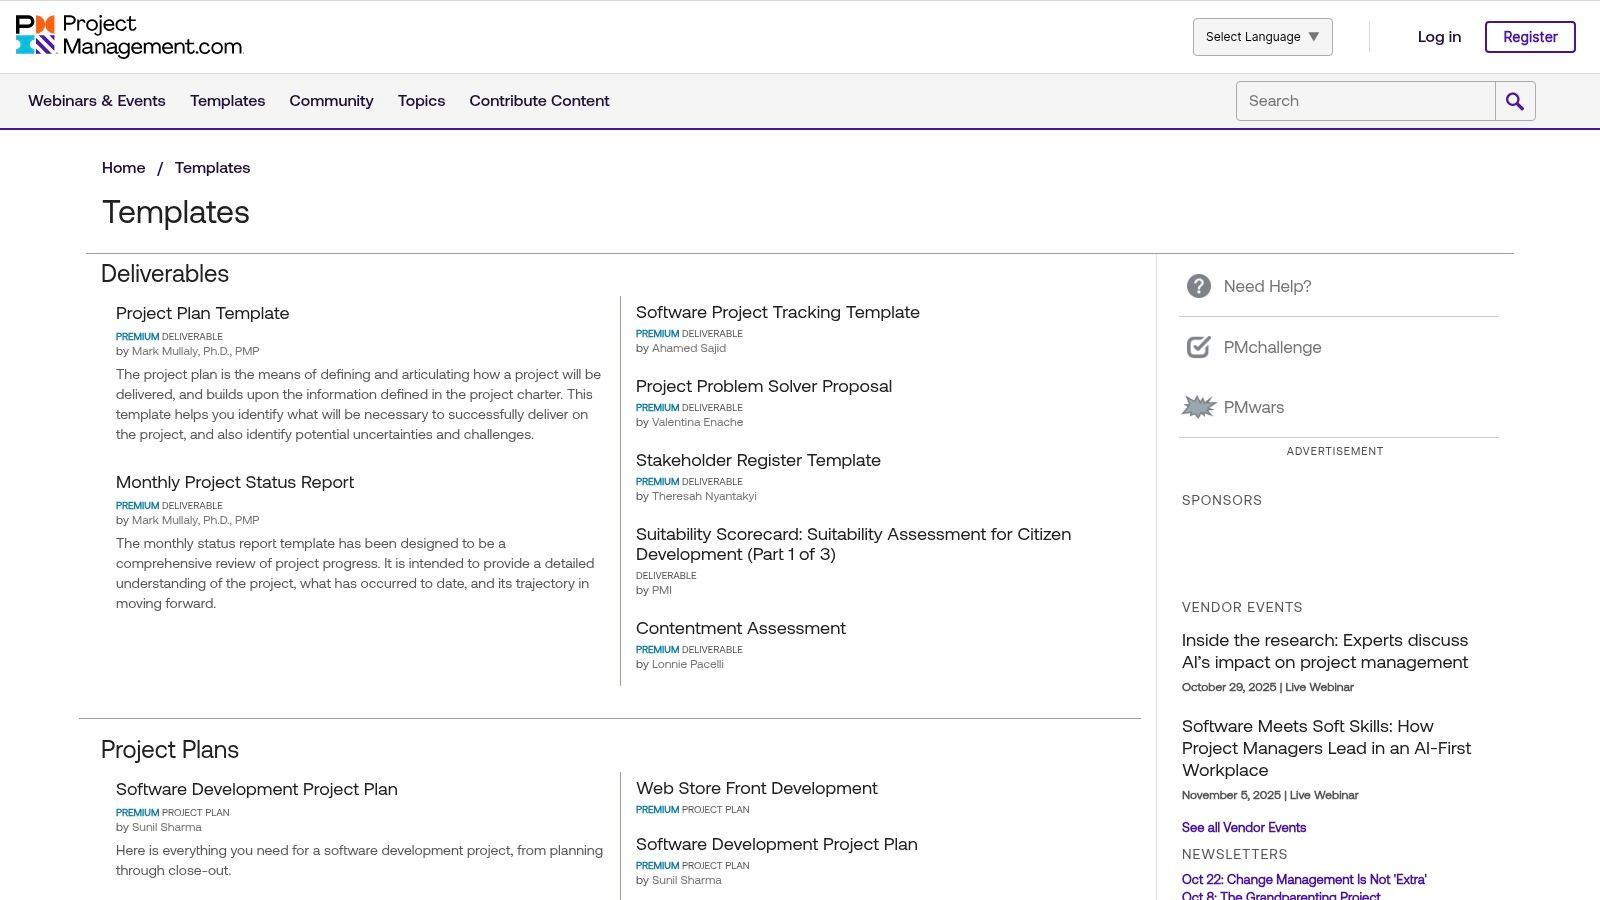Click the Register button
The width and height of the screenshot is (1600, 900).
click(x=1530, y=36)
